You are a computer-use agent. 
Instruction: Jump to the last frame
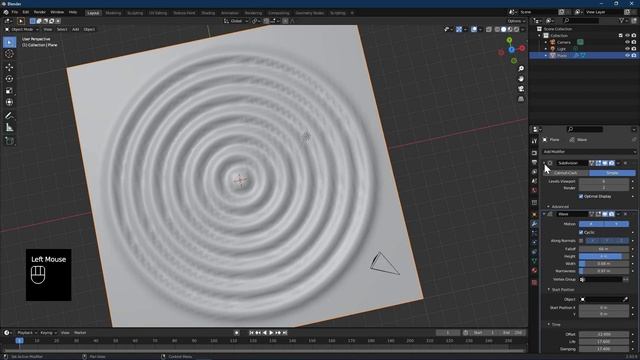(285, 333)
